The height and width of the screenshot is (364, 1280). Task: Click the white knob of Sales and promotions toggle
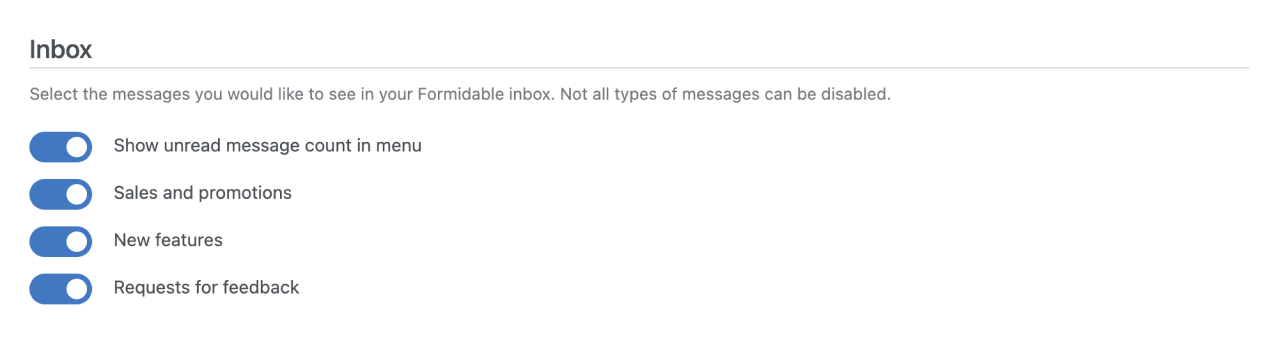click(x=77, y=193)
